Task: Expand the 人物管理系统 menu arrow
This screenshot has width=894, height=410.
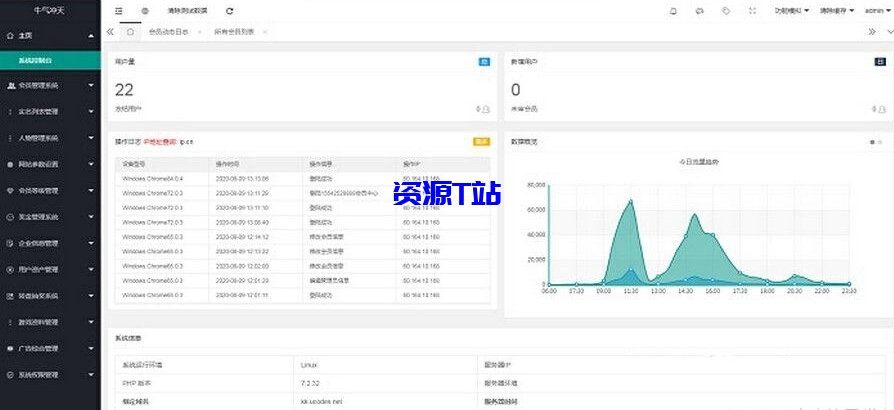Action: coord(91,138)
